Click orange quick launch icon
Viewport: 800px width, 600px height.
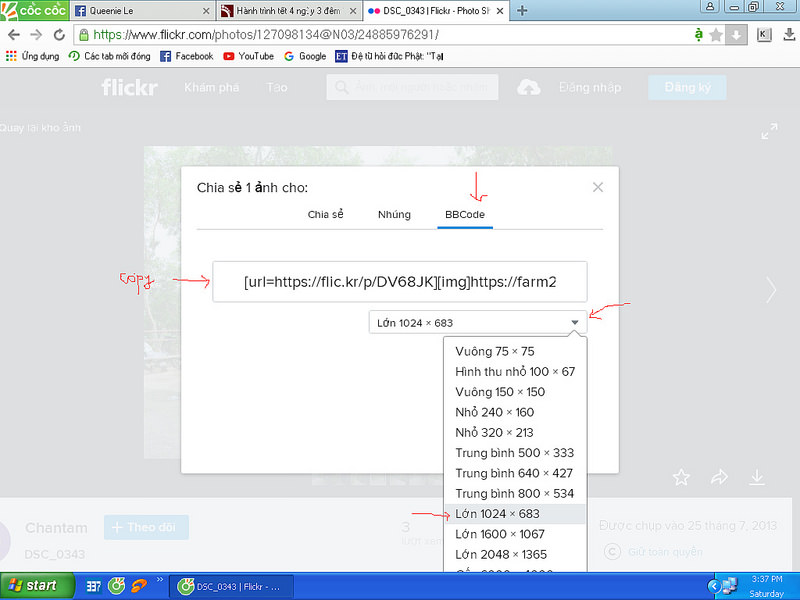tap(139, 586)
